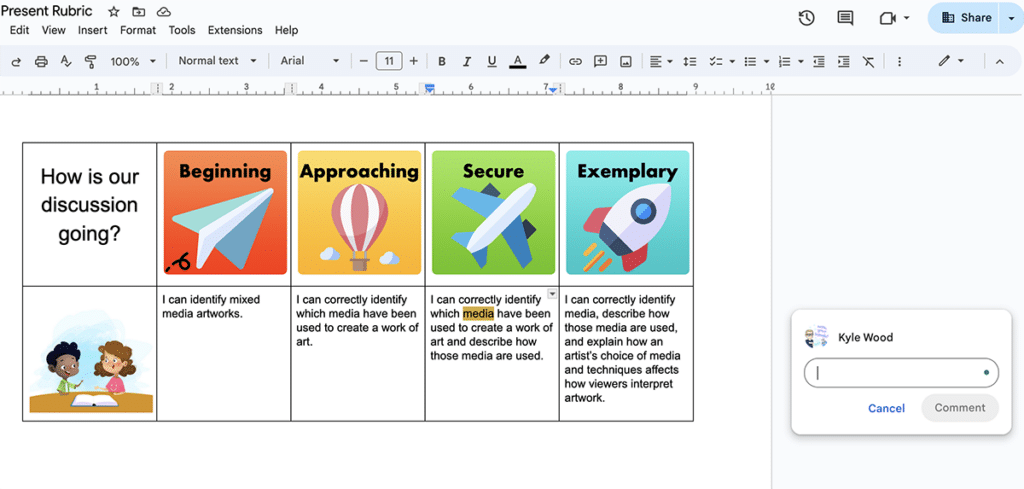Decrease font size with the minus button
The width and height of the screenshot is (1024, 489).
pos(364,61)
